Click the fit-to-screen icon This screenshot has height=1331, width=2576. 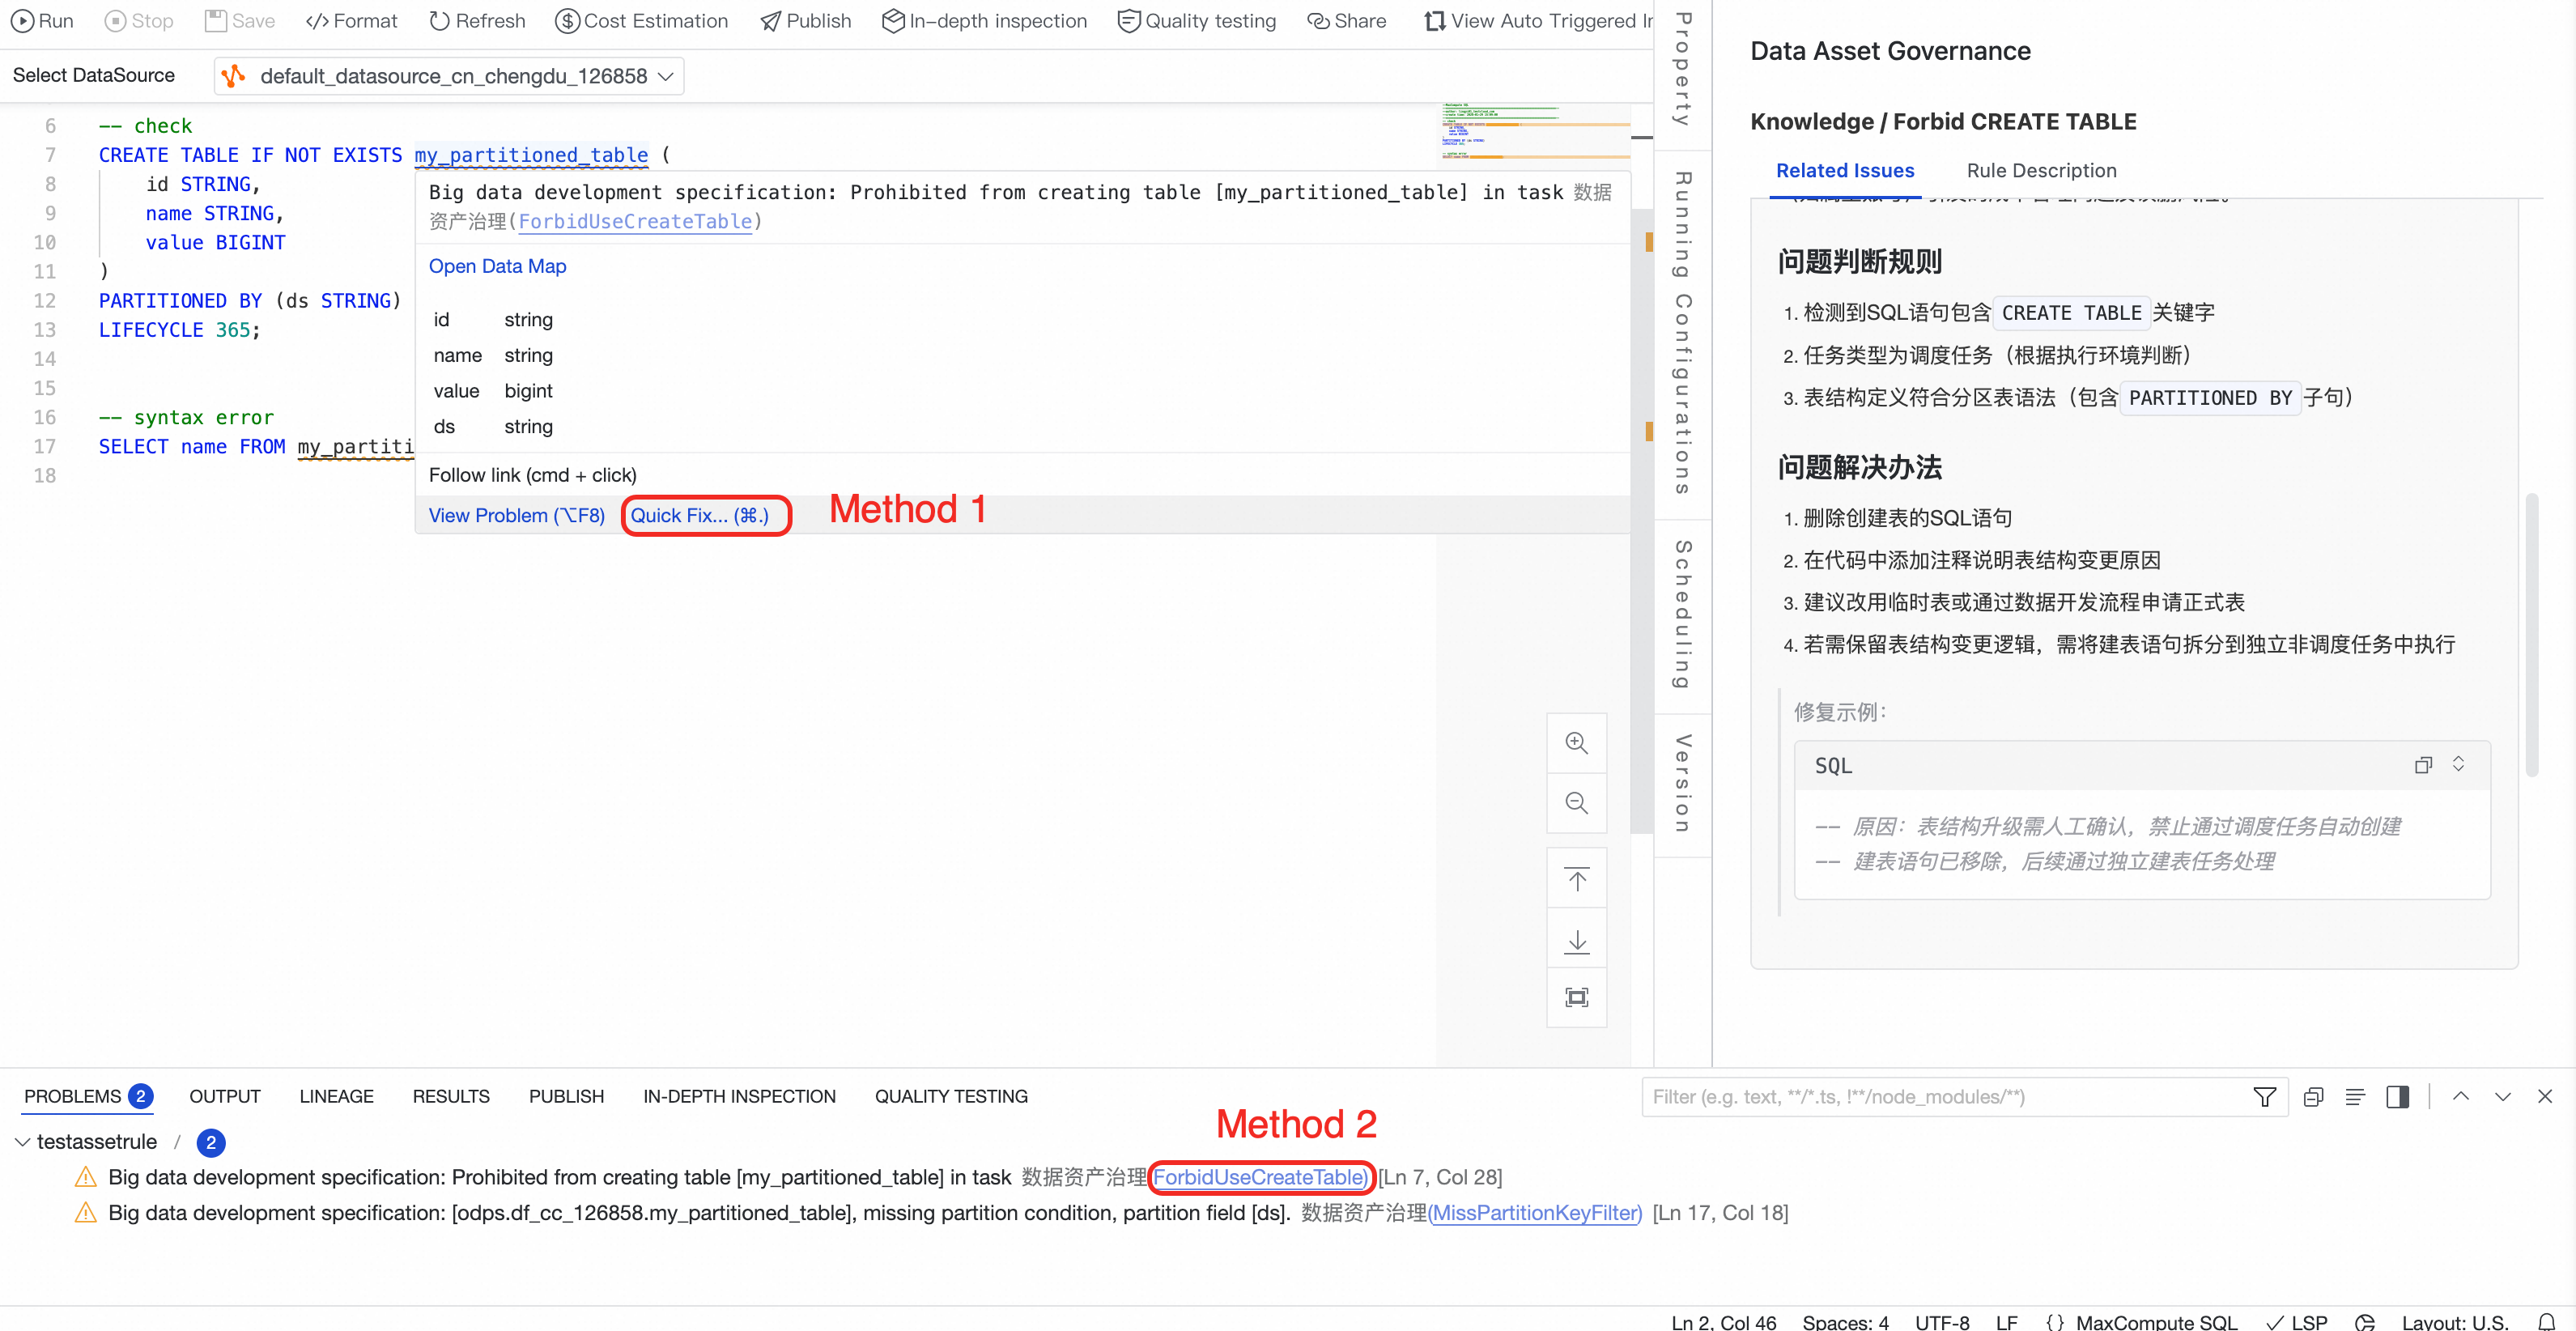coord(1576,997)
